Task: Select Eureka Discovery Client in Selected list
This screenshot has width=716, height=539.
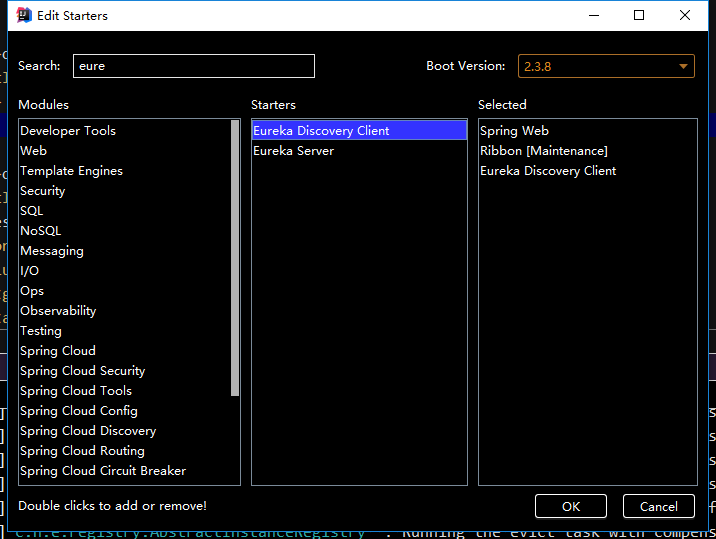Action: (x=548, y=171)
